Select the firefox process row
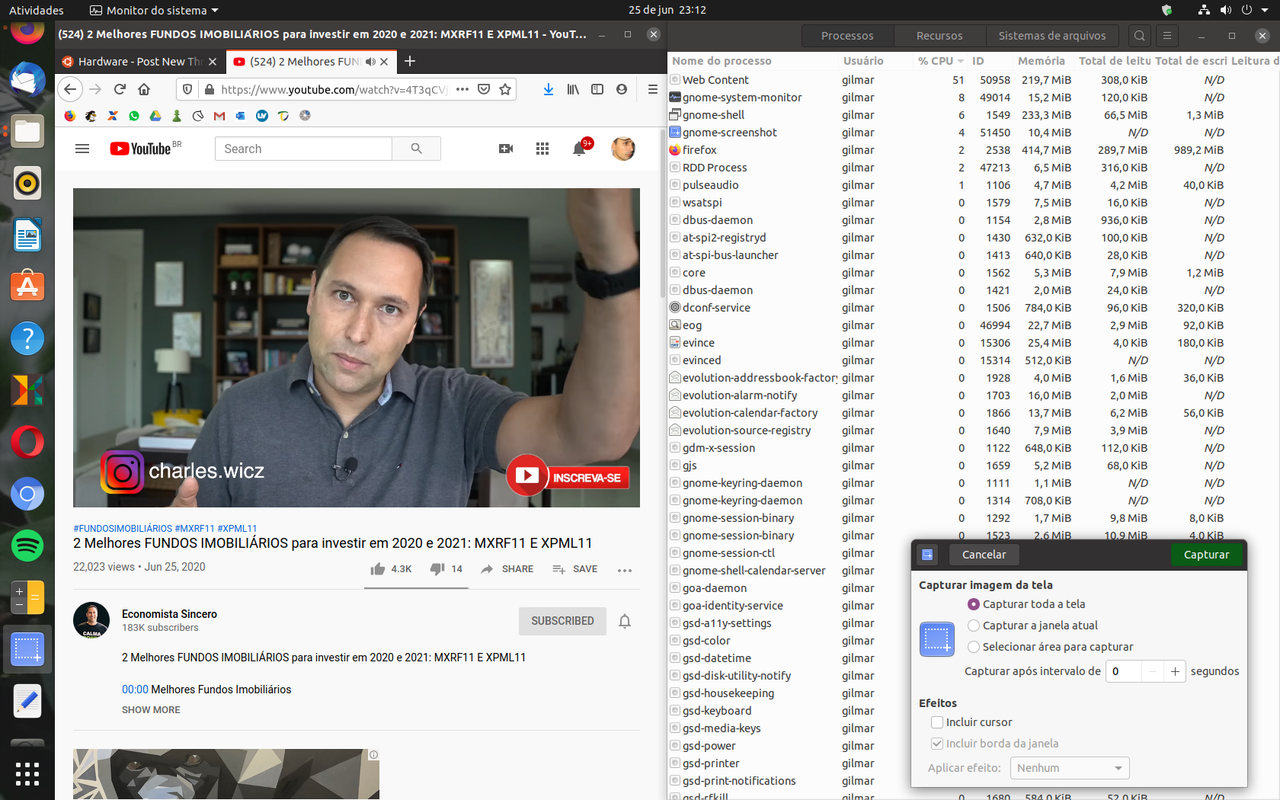 coord(974,150)
